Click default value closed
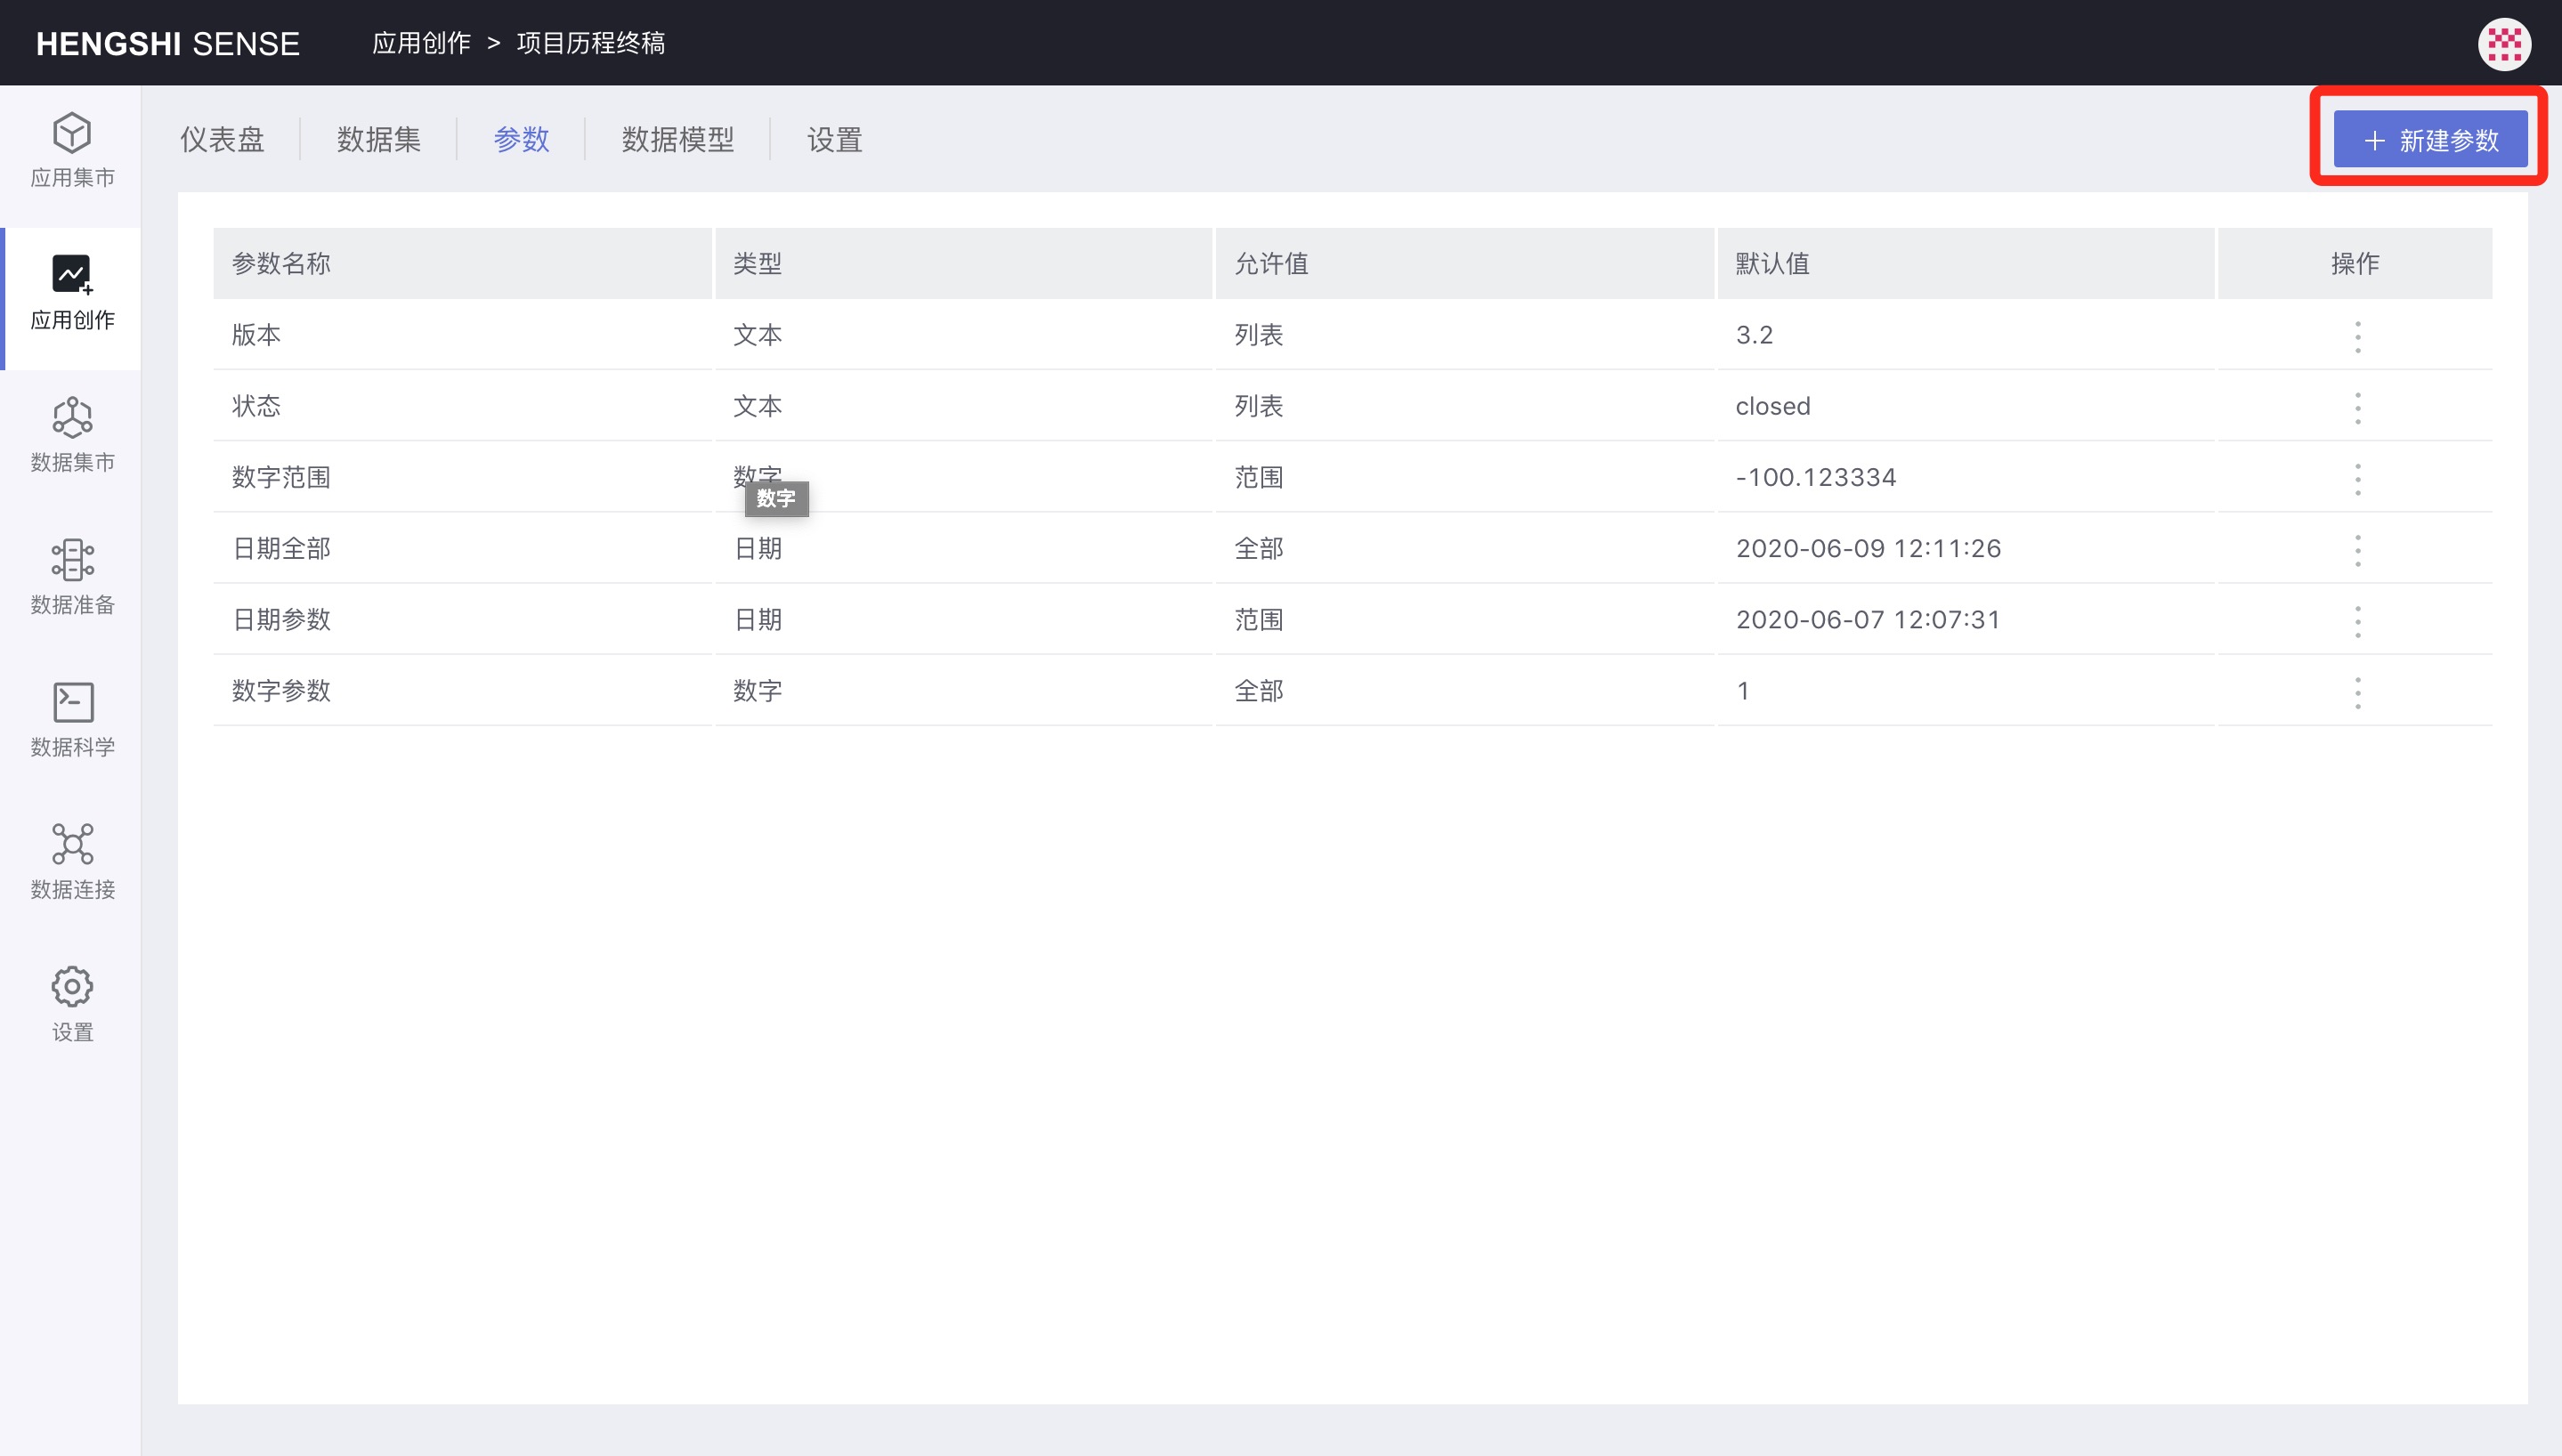The height and width of the screenshot is (1456, 2562). (1773, 406)
